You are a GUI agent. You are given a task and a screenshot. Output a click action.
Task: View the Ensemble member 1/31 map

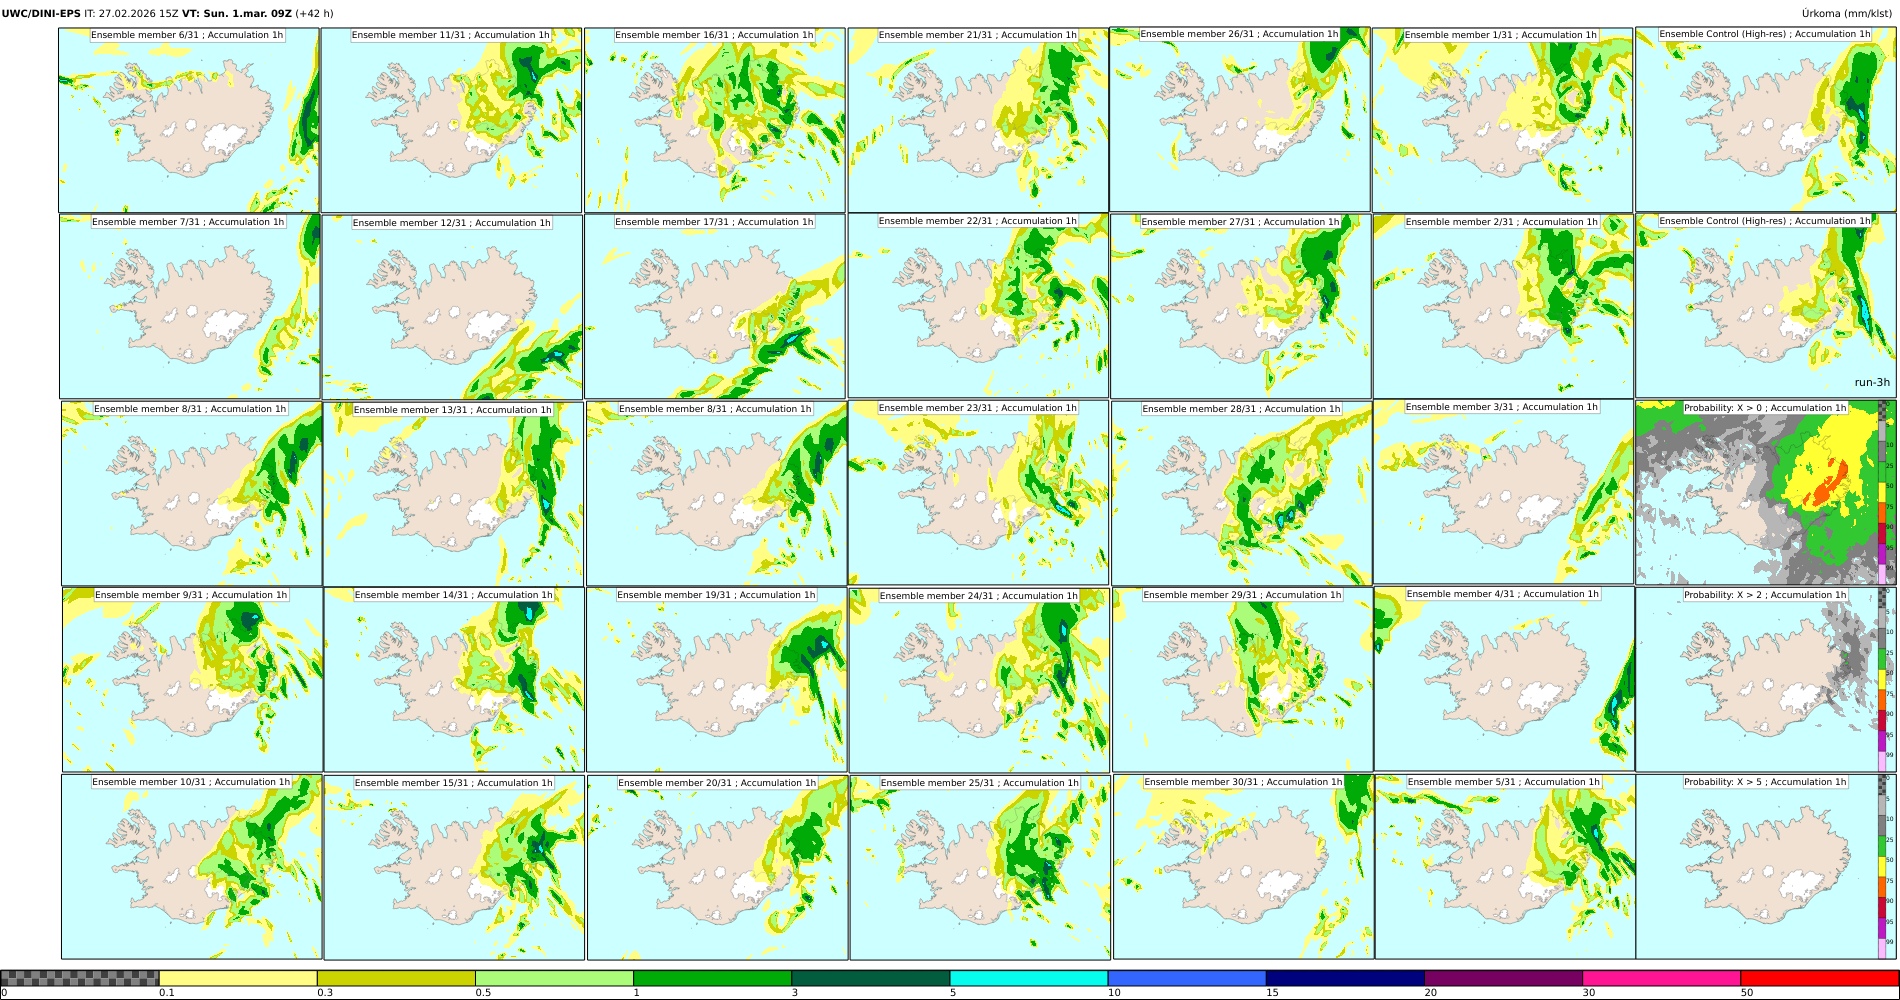[x=1503, y=120]
